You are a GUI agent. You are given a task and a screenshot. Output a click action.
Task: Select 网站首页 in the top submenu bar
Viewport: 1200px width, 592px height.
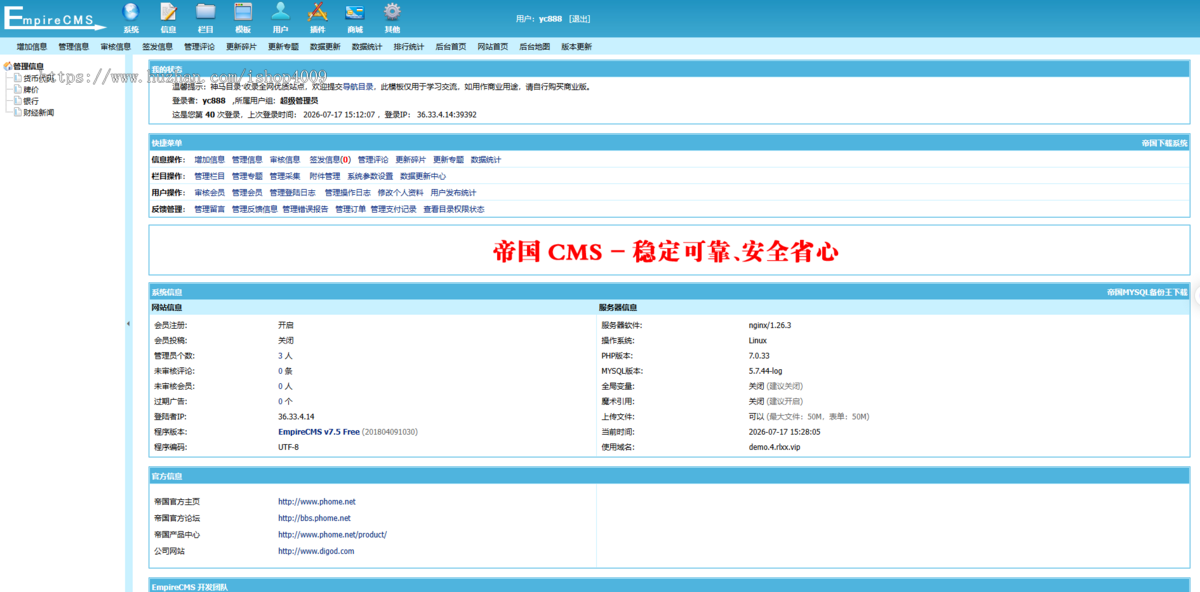(x=494, y=46)
